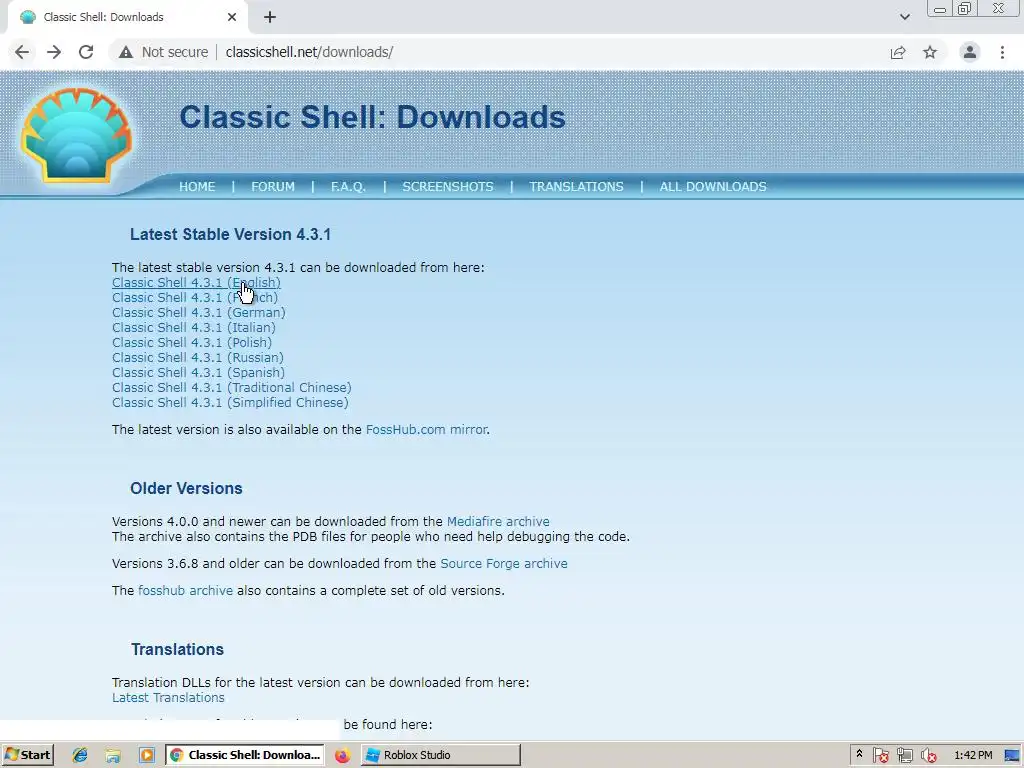Image resolution: width=1024 pixels, height=768 pixels.
Task: Click the Older Versions heading
Action: 186,488
